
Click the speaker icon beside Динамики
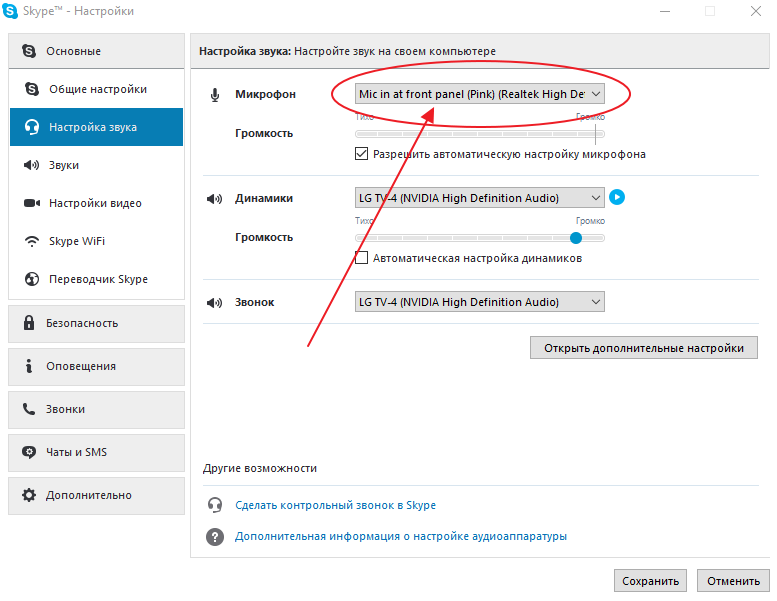point(214,198)
